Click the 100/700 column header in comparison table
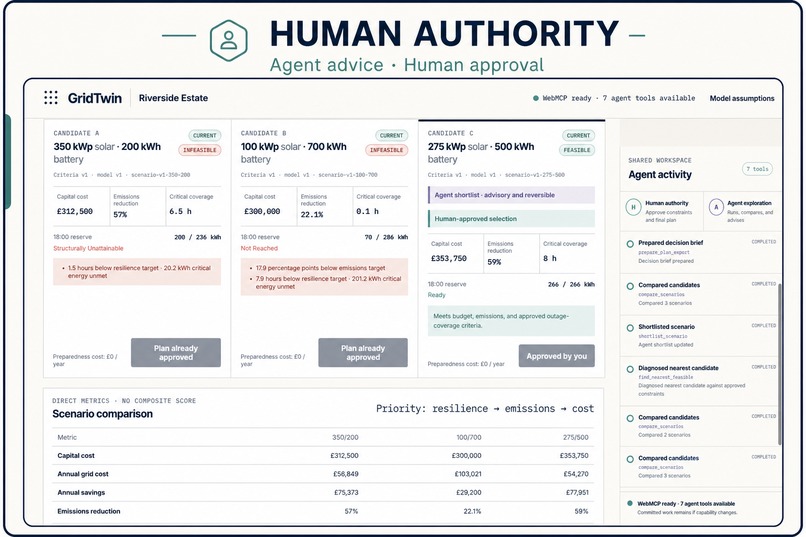Viewport: 806px width, 537px height. point(469,437)
